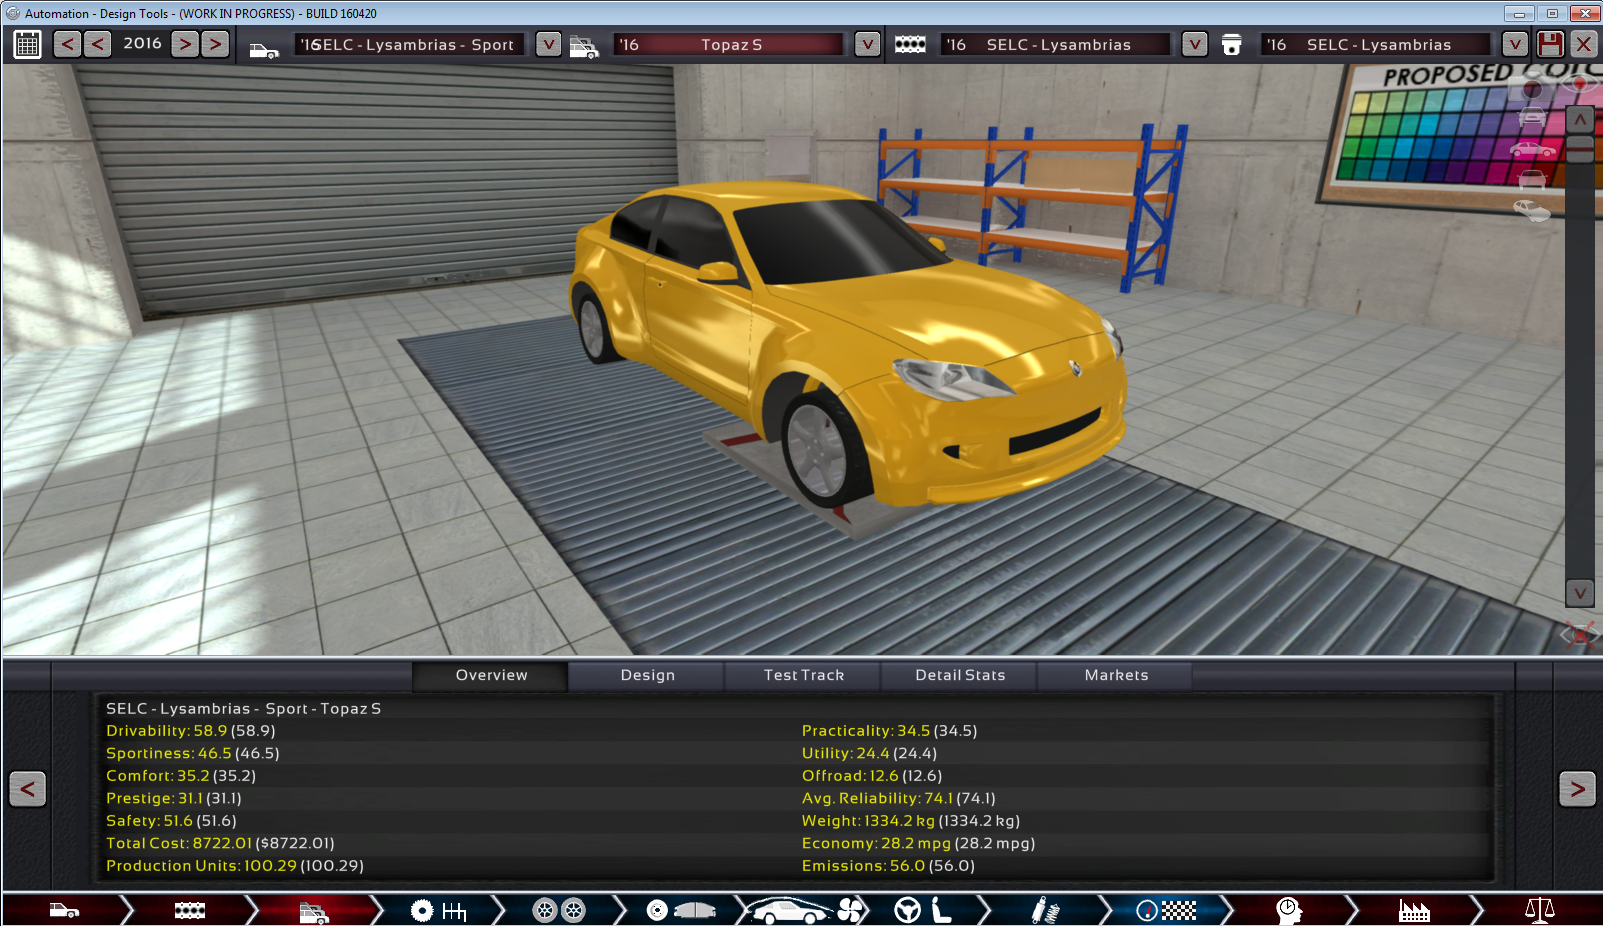Click the calendar year icon
The height and width of the screenshot is (926, 1603).
[x=27, y=44]
